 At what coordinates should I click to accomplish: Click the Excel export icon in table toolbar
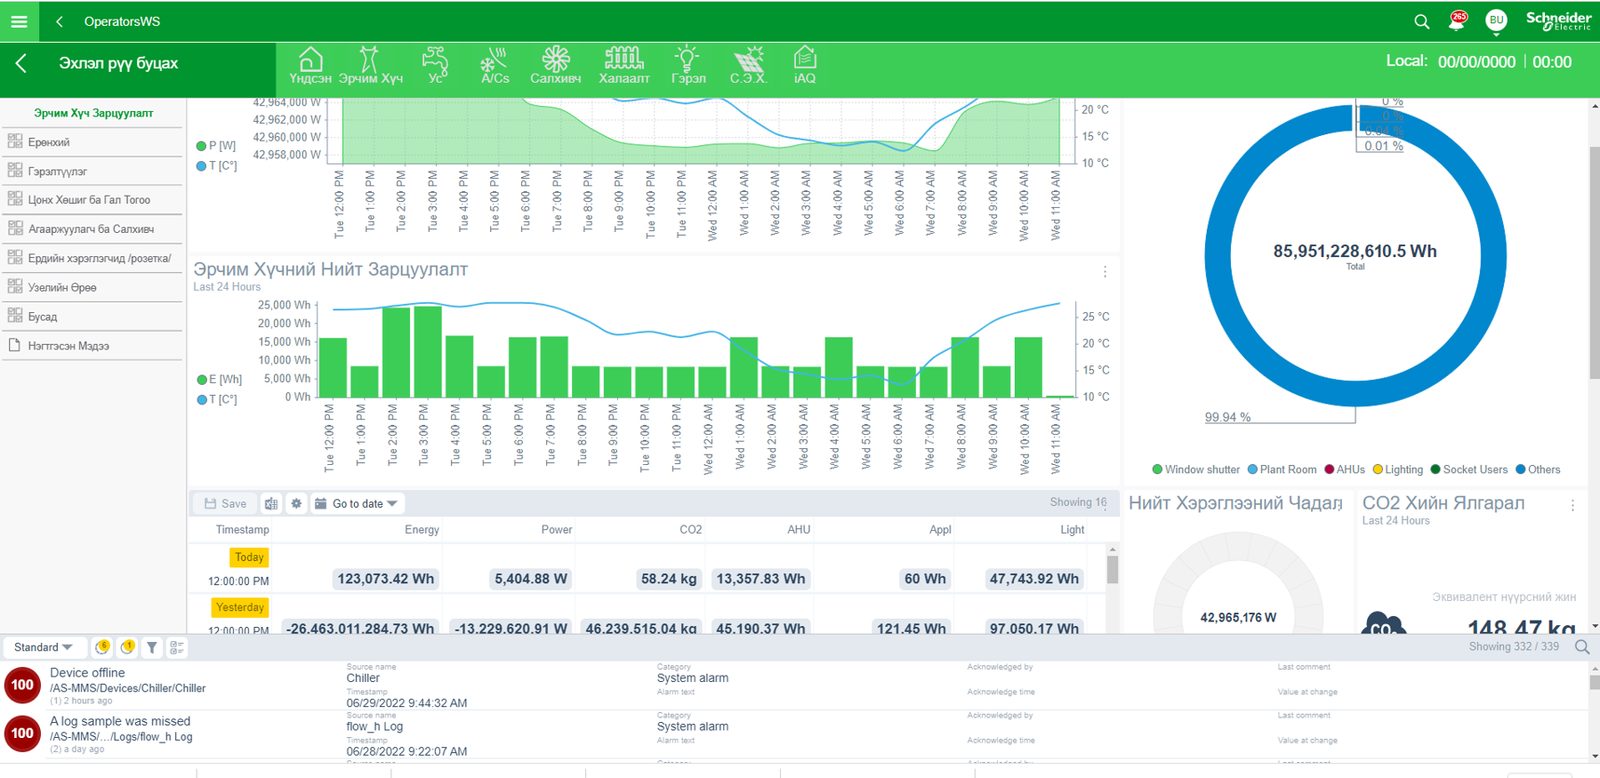pyautogui.click(x=271, y=504)
